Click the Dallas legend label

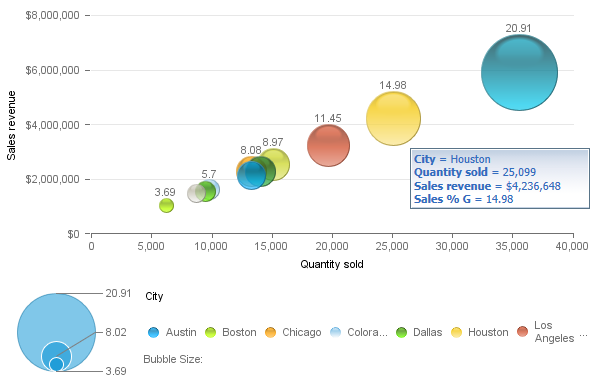click(x=427, y=332)
